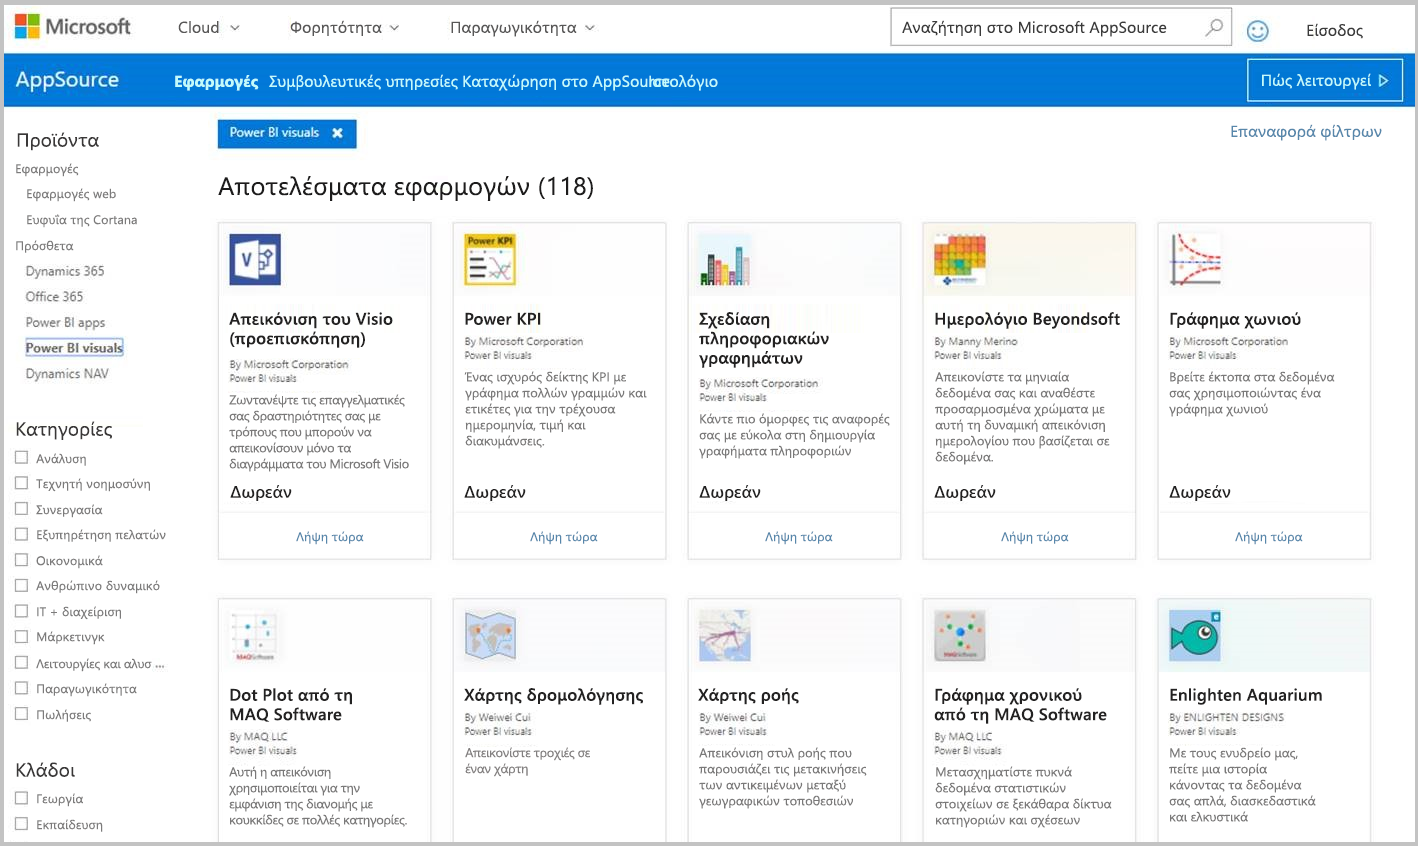Click the AppSource brand link
1418x846 pixels.
click(67, 80)
